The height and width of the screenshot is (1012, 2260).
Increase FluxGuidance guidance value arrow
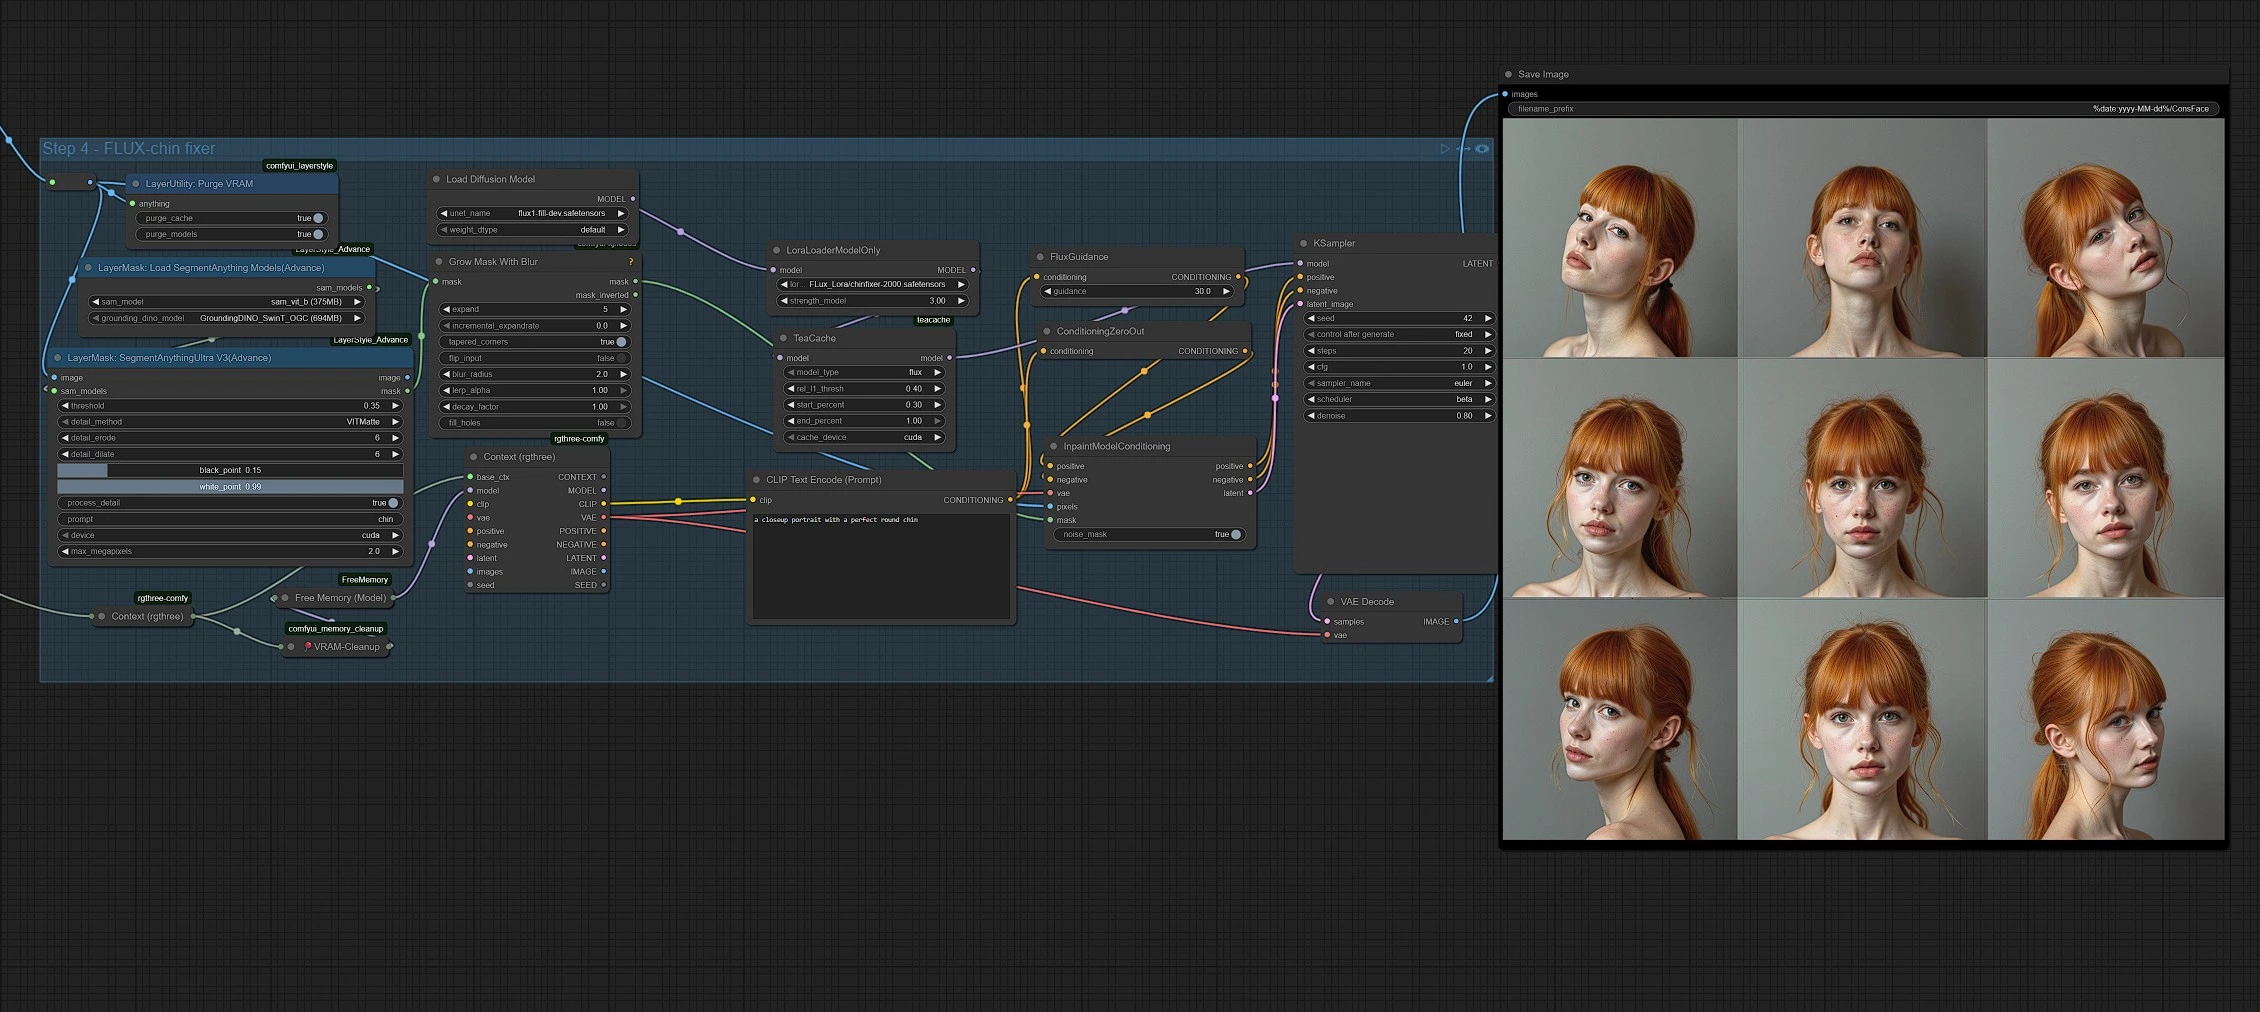(1227, 291)
